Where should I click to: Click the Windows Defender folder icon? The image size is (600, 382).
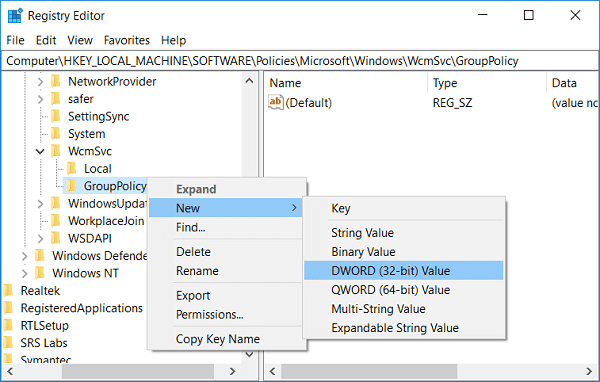pyautogui.click(x=40, y=255)
